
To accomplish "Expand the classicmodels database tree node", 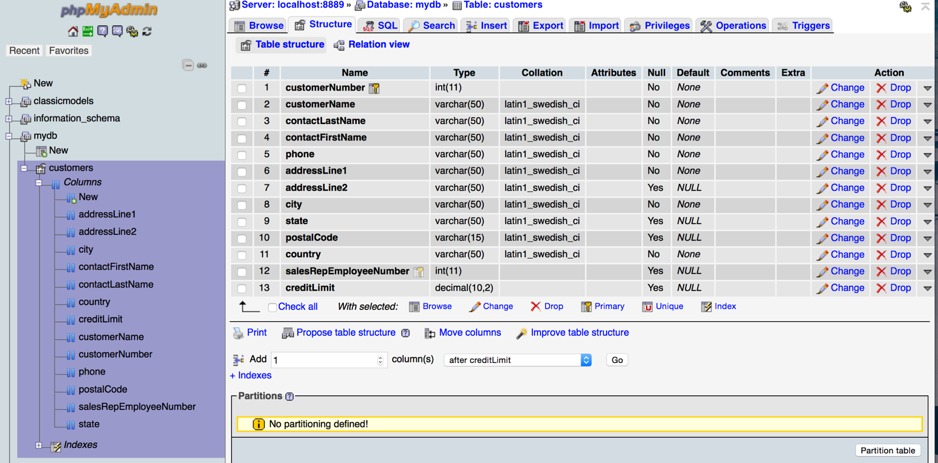I will [9, 101].
